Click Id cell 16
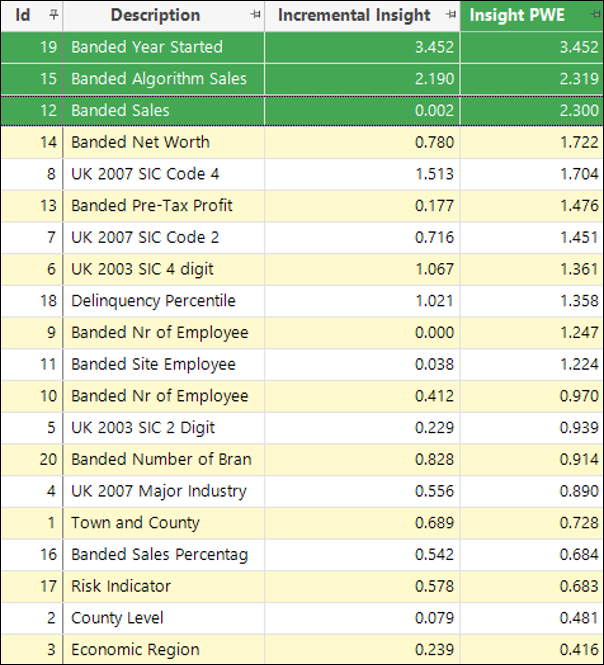The height and width of the screenshot is (665, 604). (32, 554)
